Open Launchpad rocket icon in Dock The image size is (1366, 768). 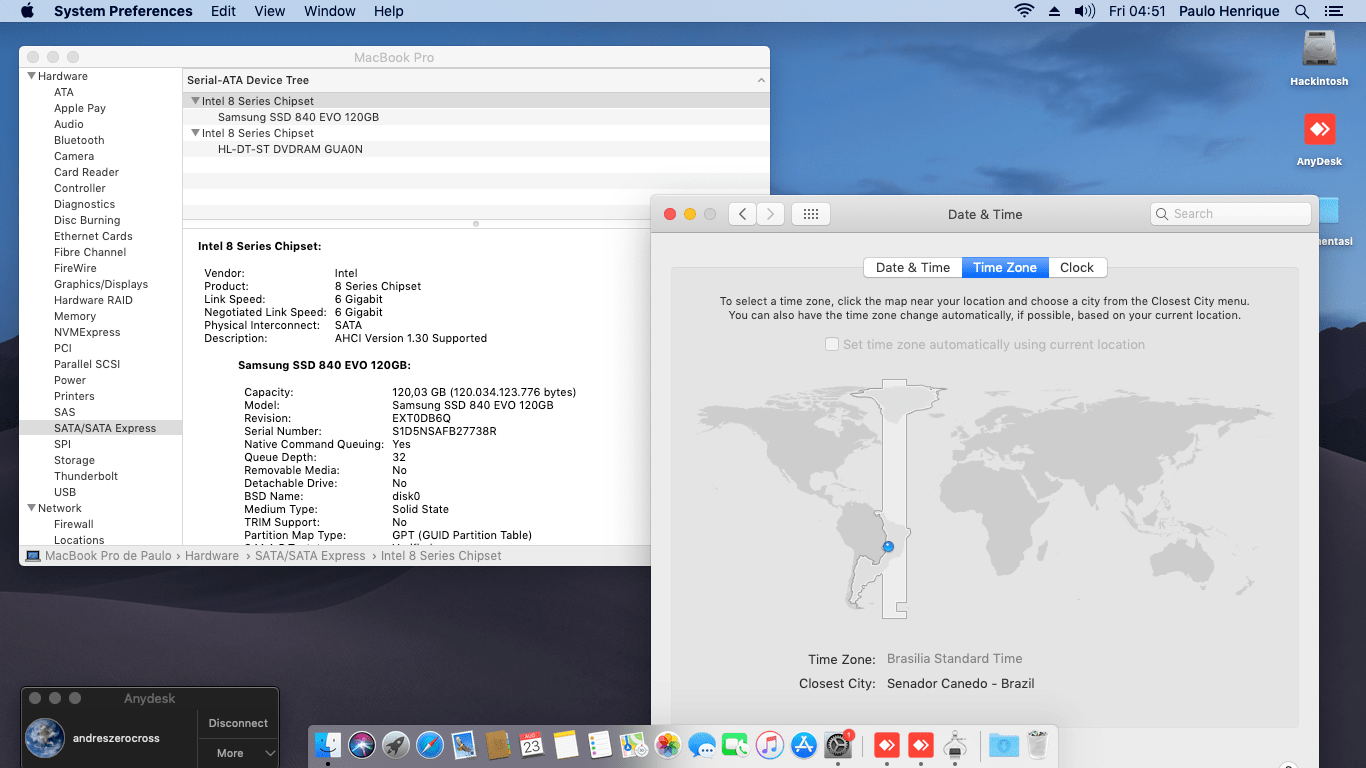pos(396,745)
